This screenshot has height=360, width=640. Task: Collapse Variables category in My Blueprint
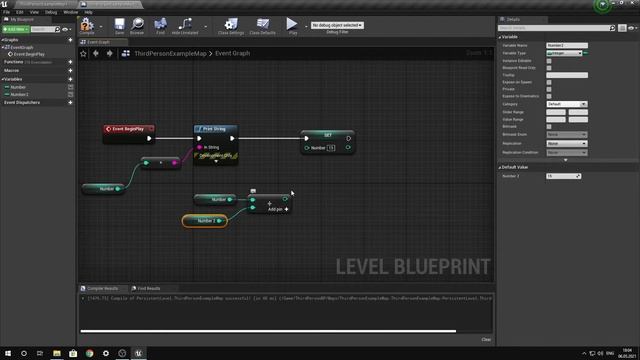[x=2, y=79]
